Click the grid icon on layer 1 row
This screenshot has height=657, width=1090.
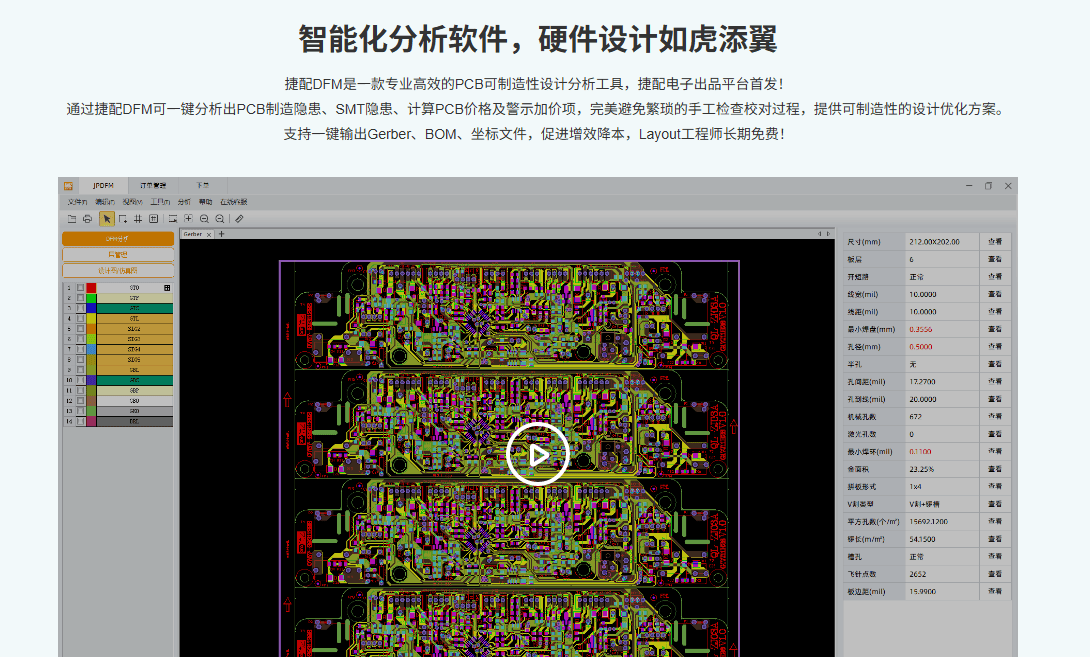point(167,288)
